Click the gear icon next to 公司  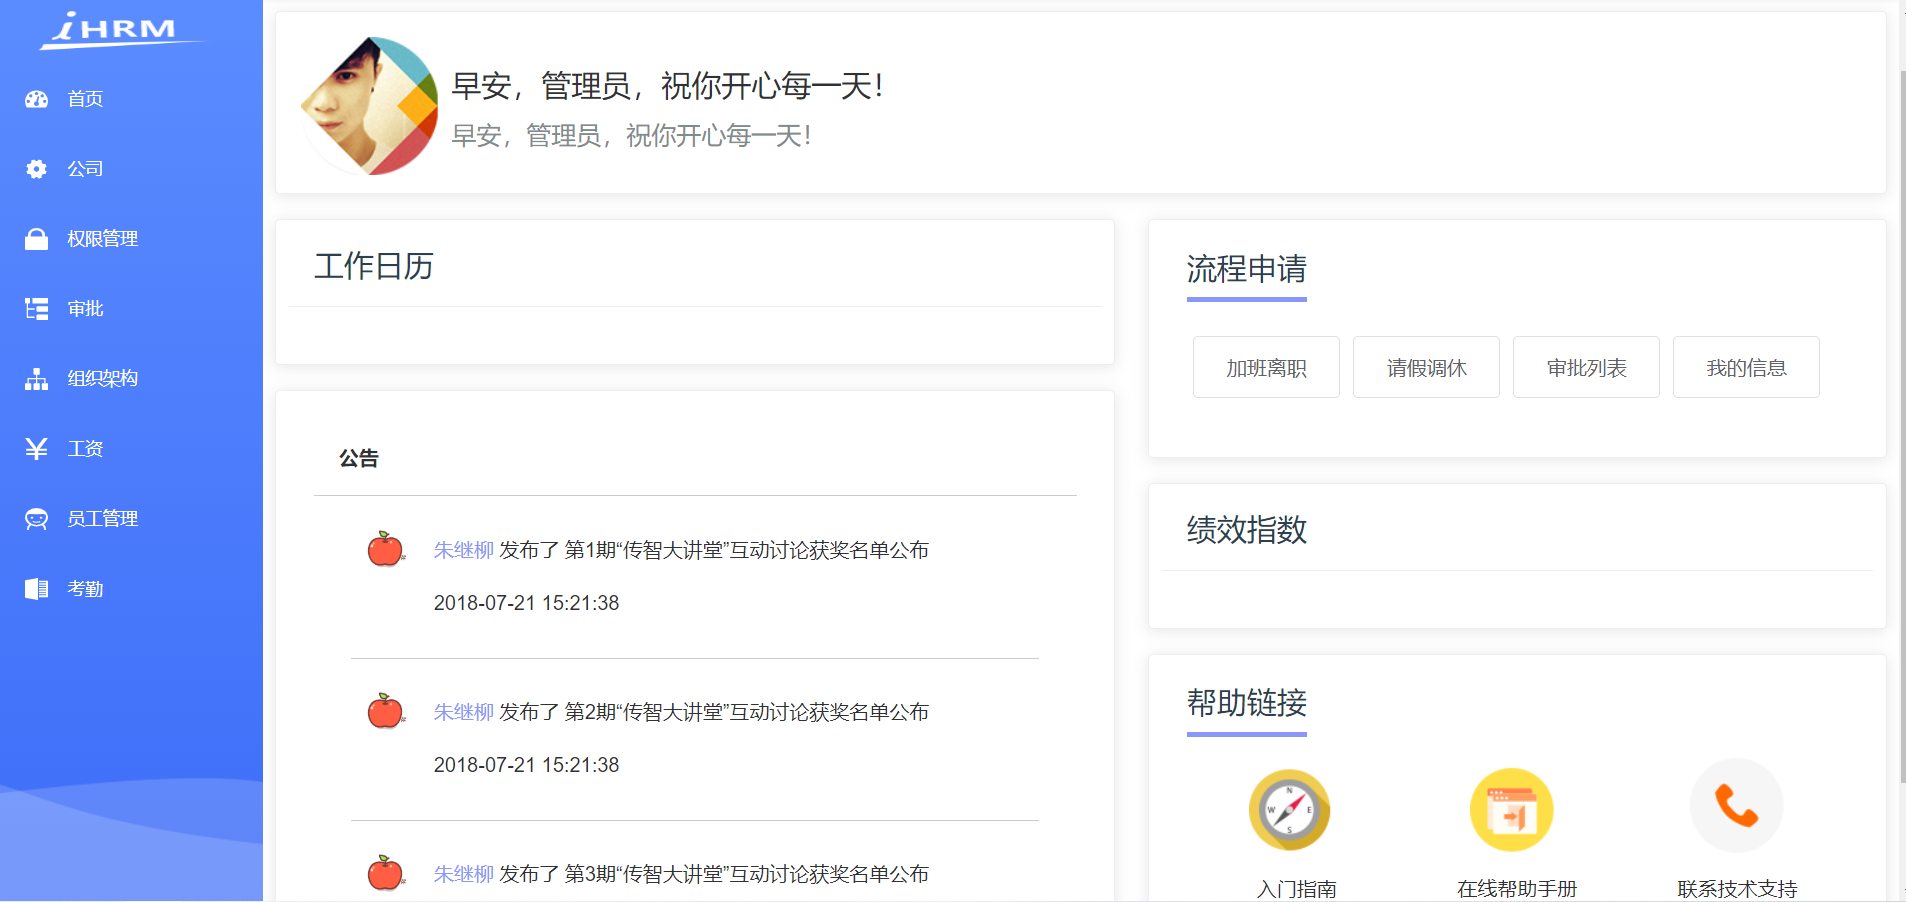tap(37, 169)
